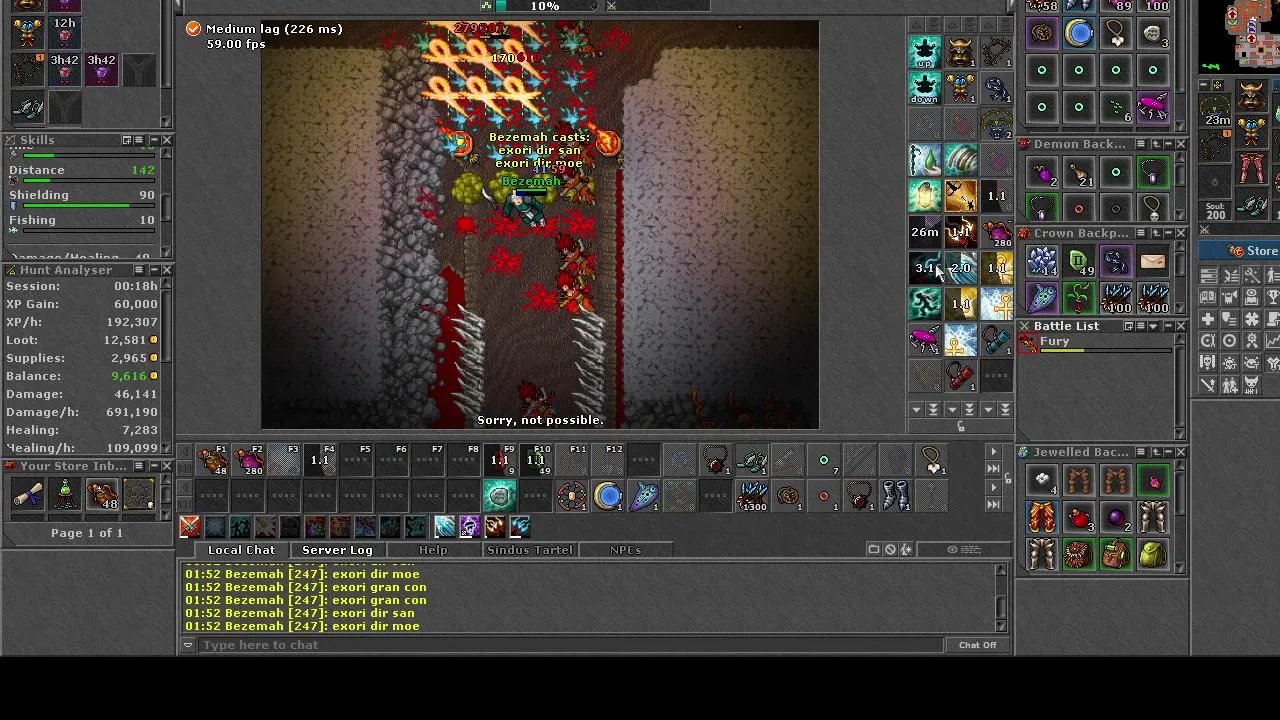Viewport: 1280px width, 720px height.
Task: Click the 21-count potion in Demon Backpack
Action: pyautogui.click(x=1079, y=173)
